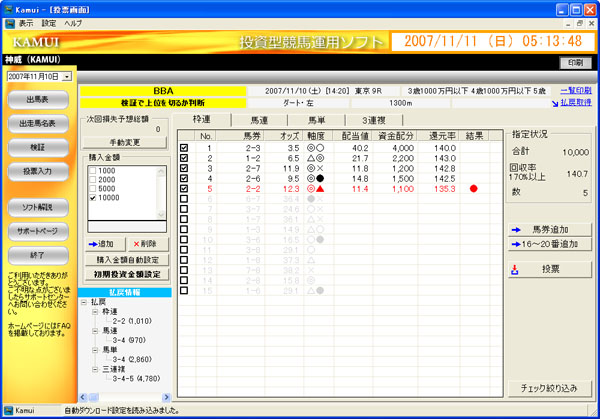Tick the 1000 purchase amount checkbox

93,171
